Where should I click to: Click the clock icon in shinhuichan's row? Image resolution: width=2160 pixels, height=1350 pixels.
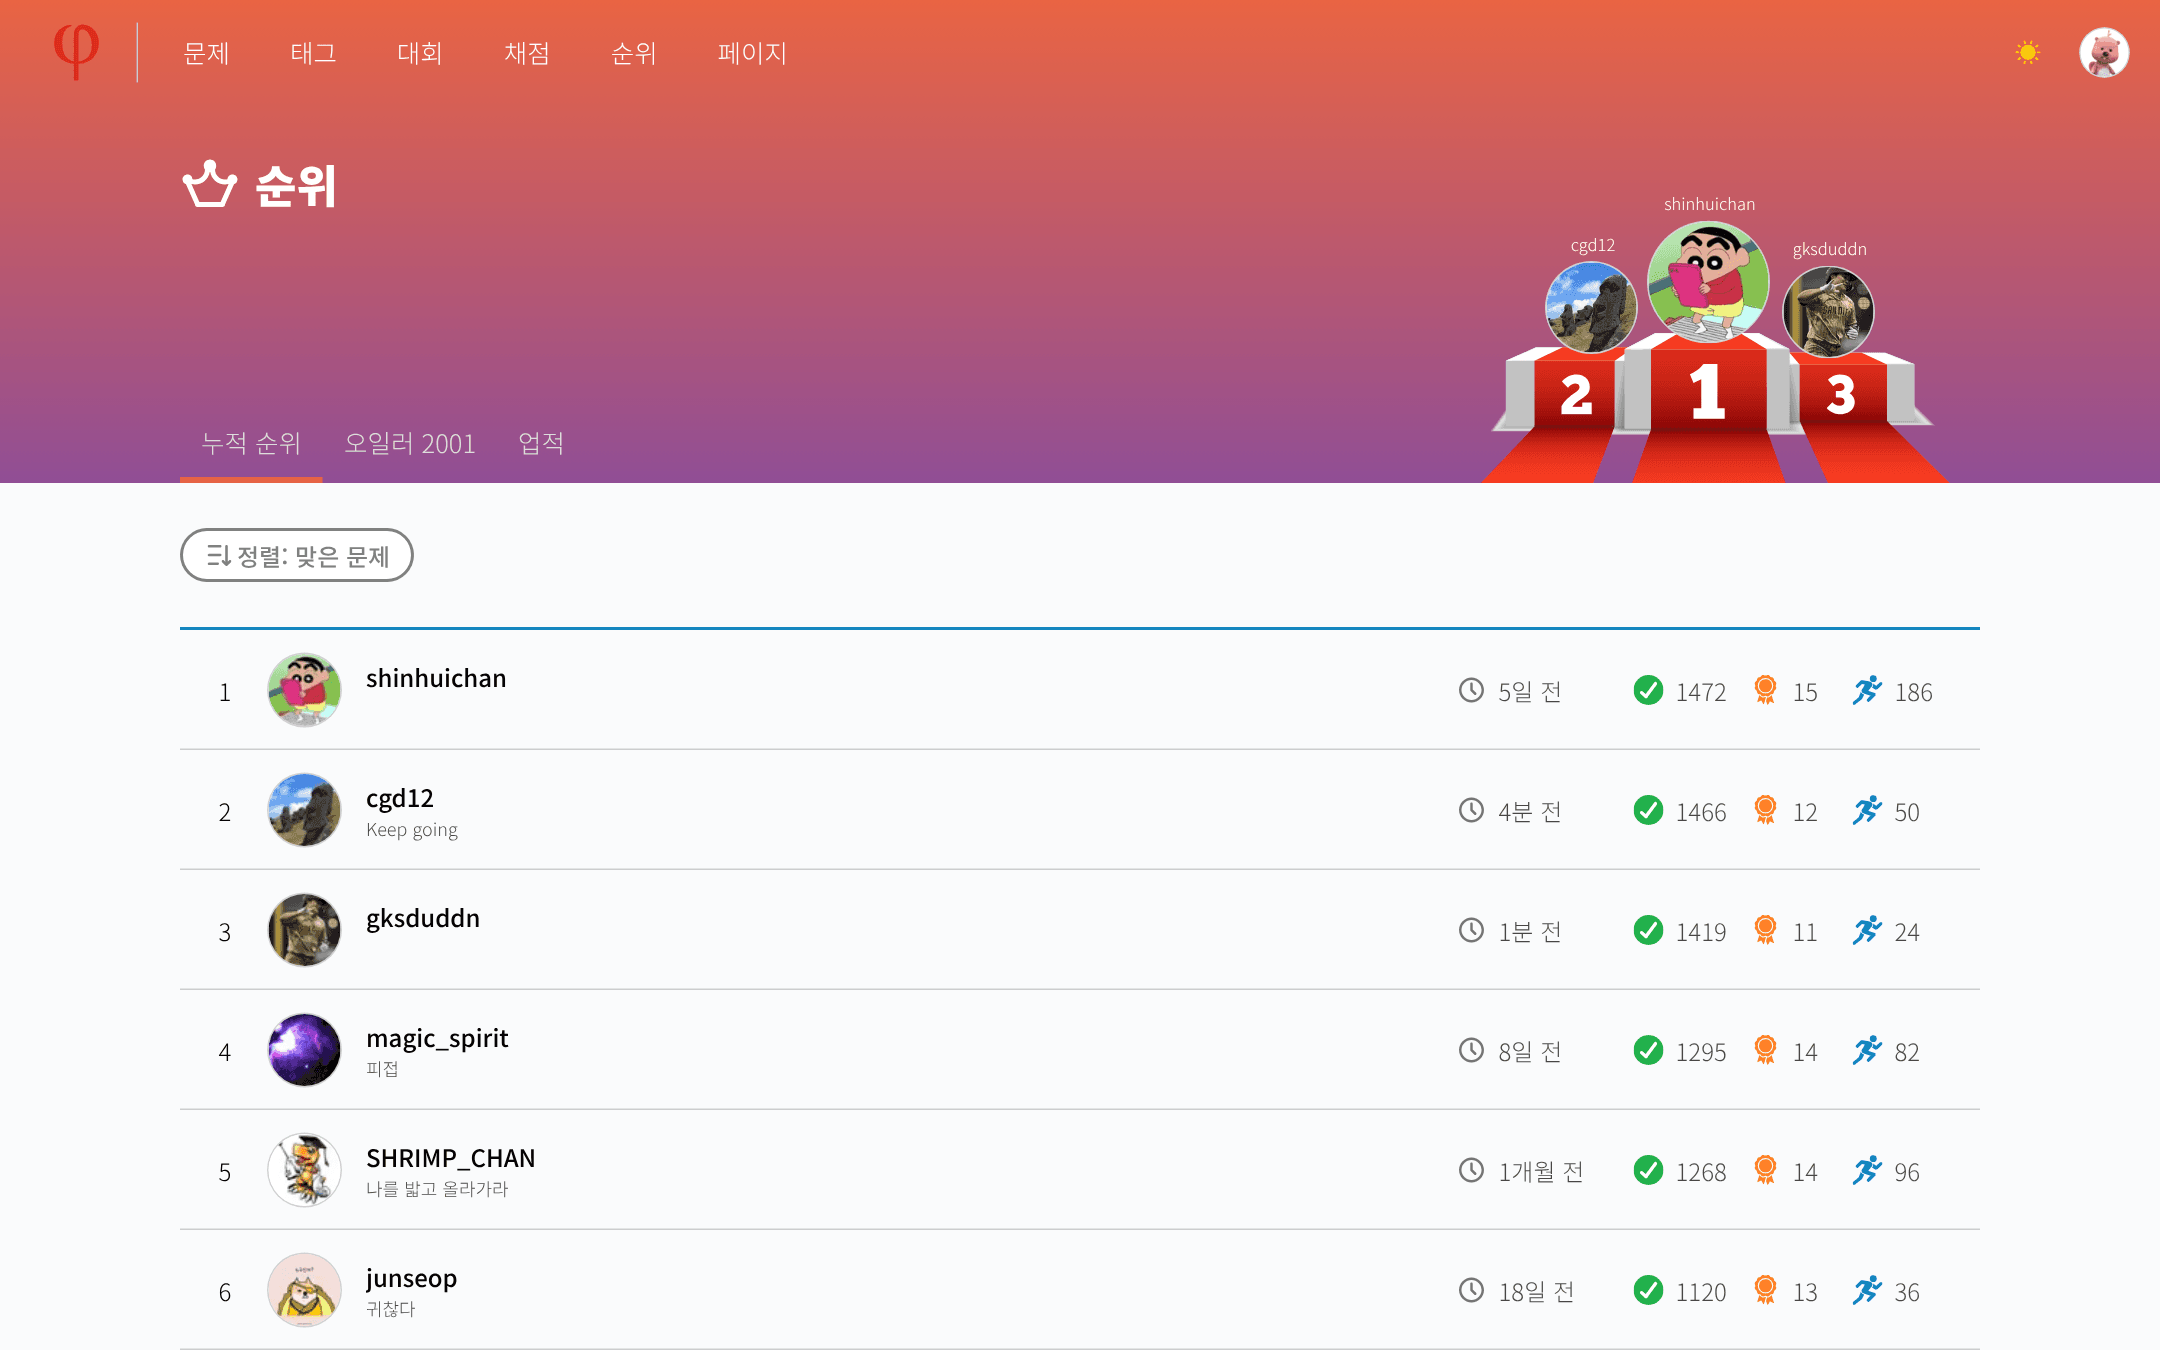(x=1471, y=690)
